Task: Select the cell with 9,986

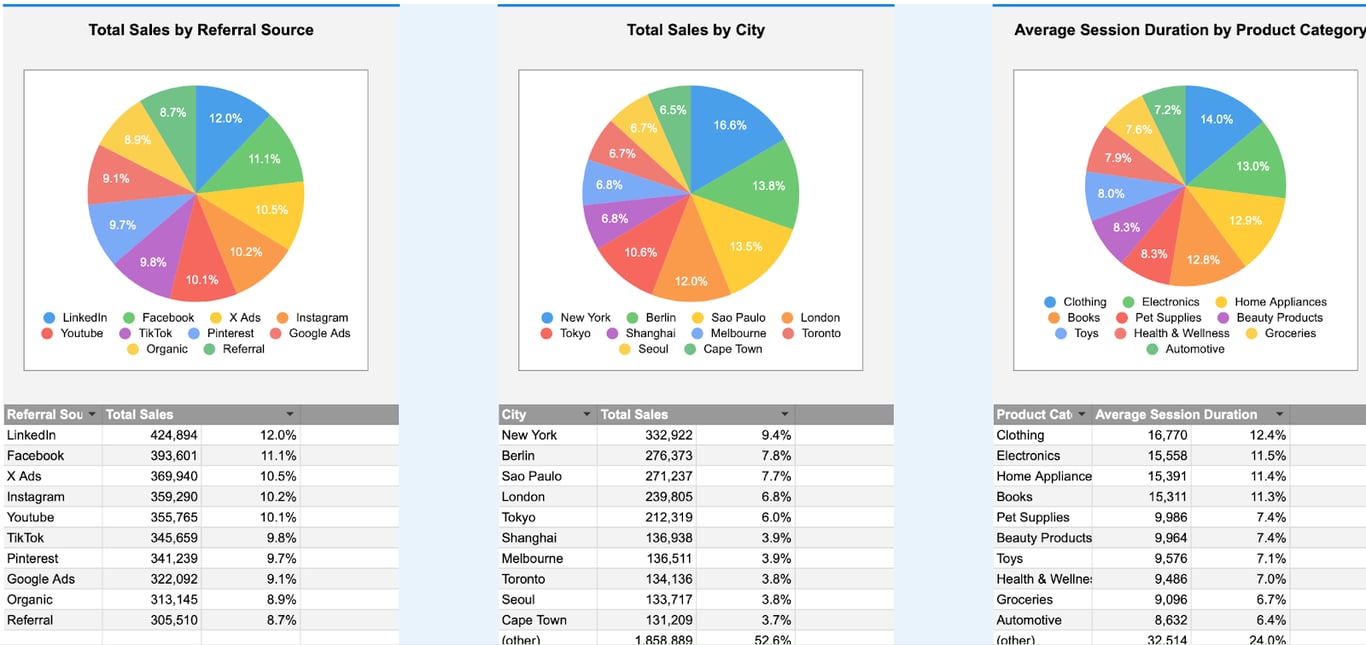Action: point(1141,517)
